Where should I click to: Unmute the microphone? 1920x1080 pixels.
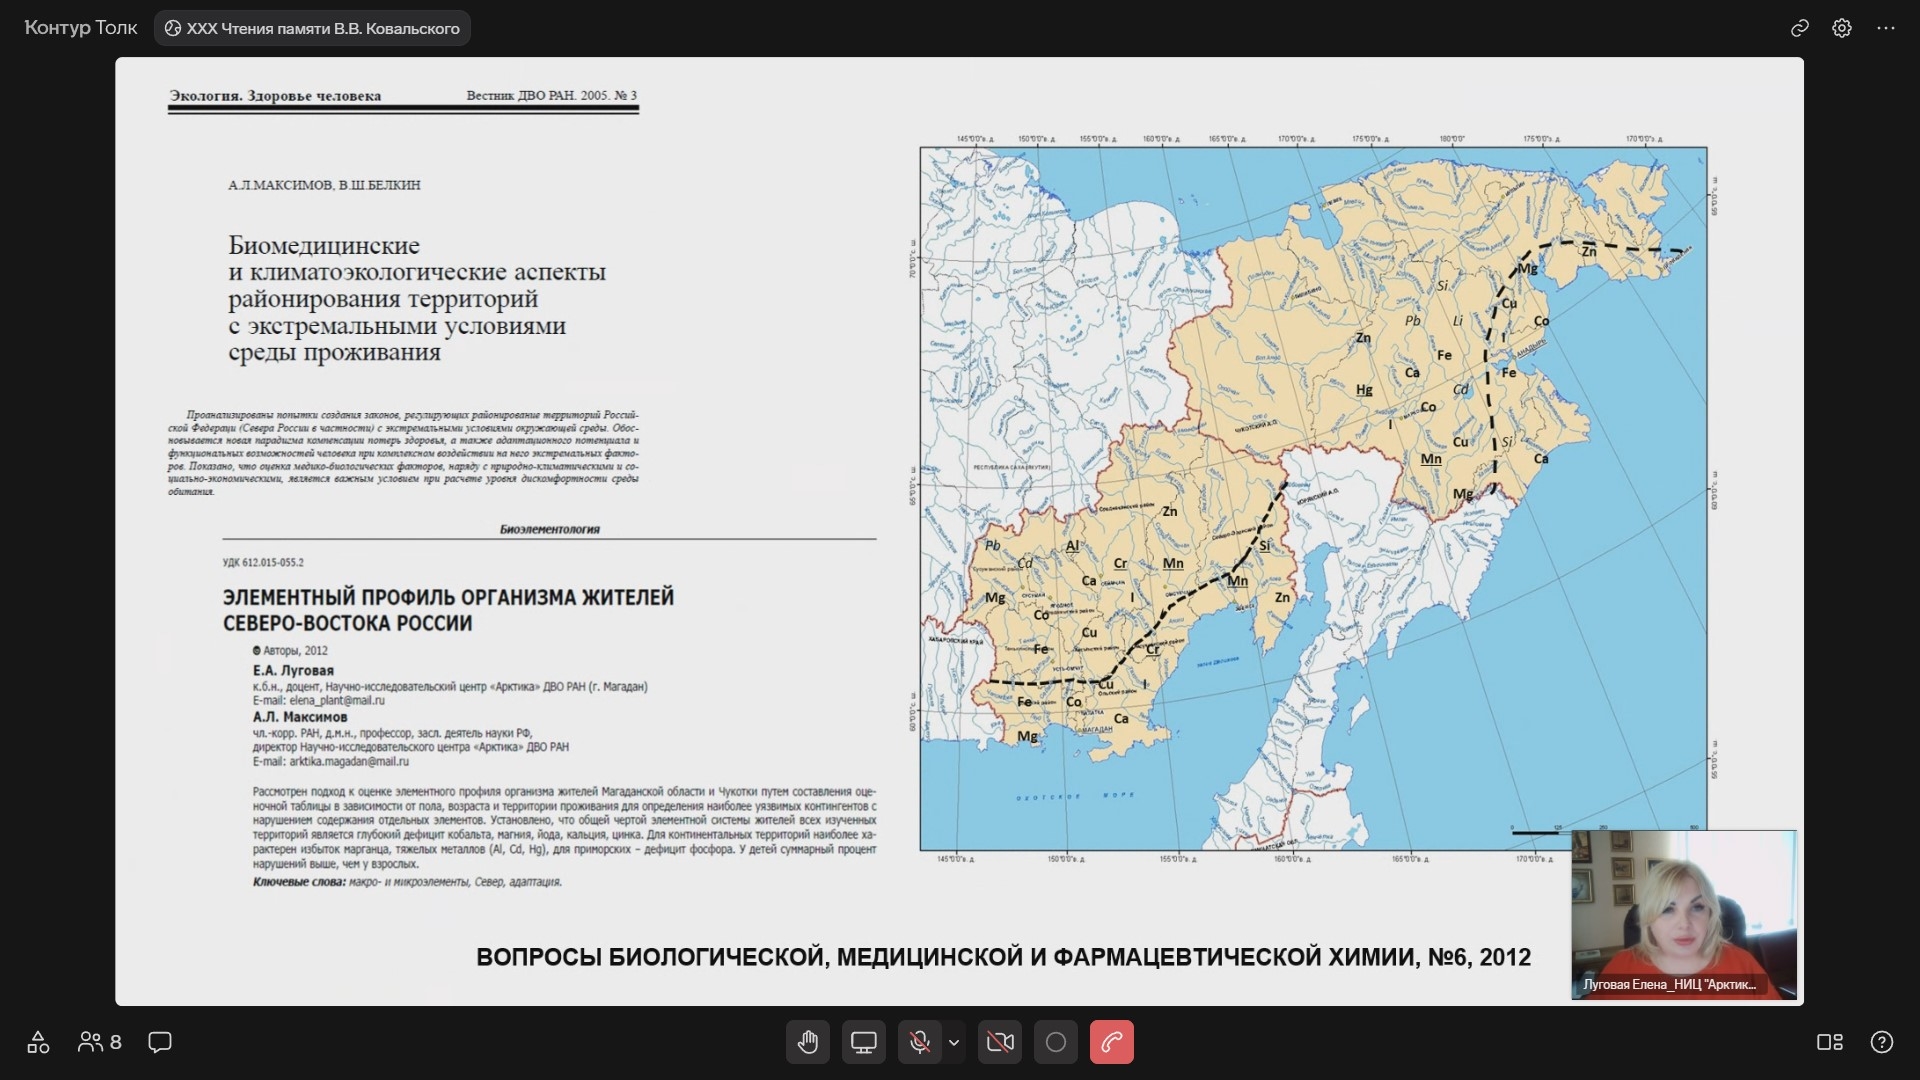[919, 1042]
